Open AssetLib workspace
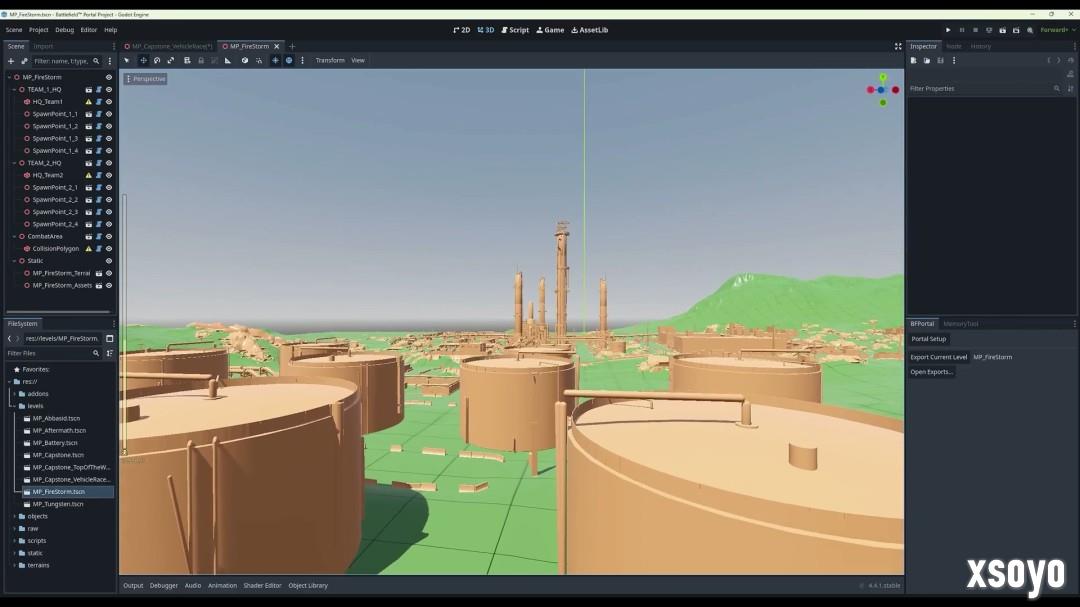 click(589, 30)
